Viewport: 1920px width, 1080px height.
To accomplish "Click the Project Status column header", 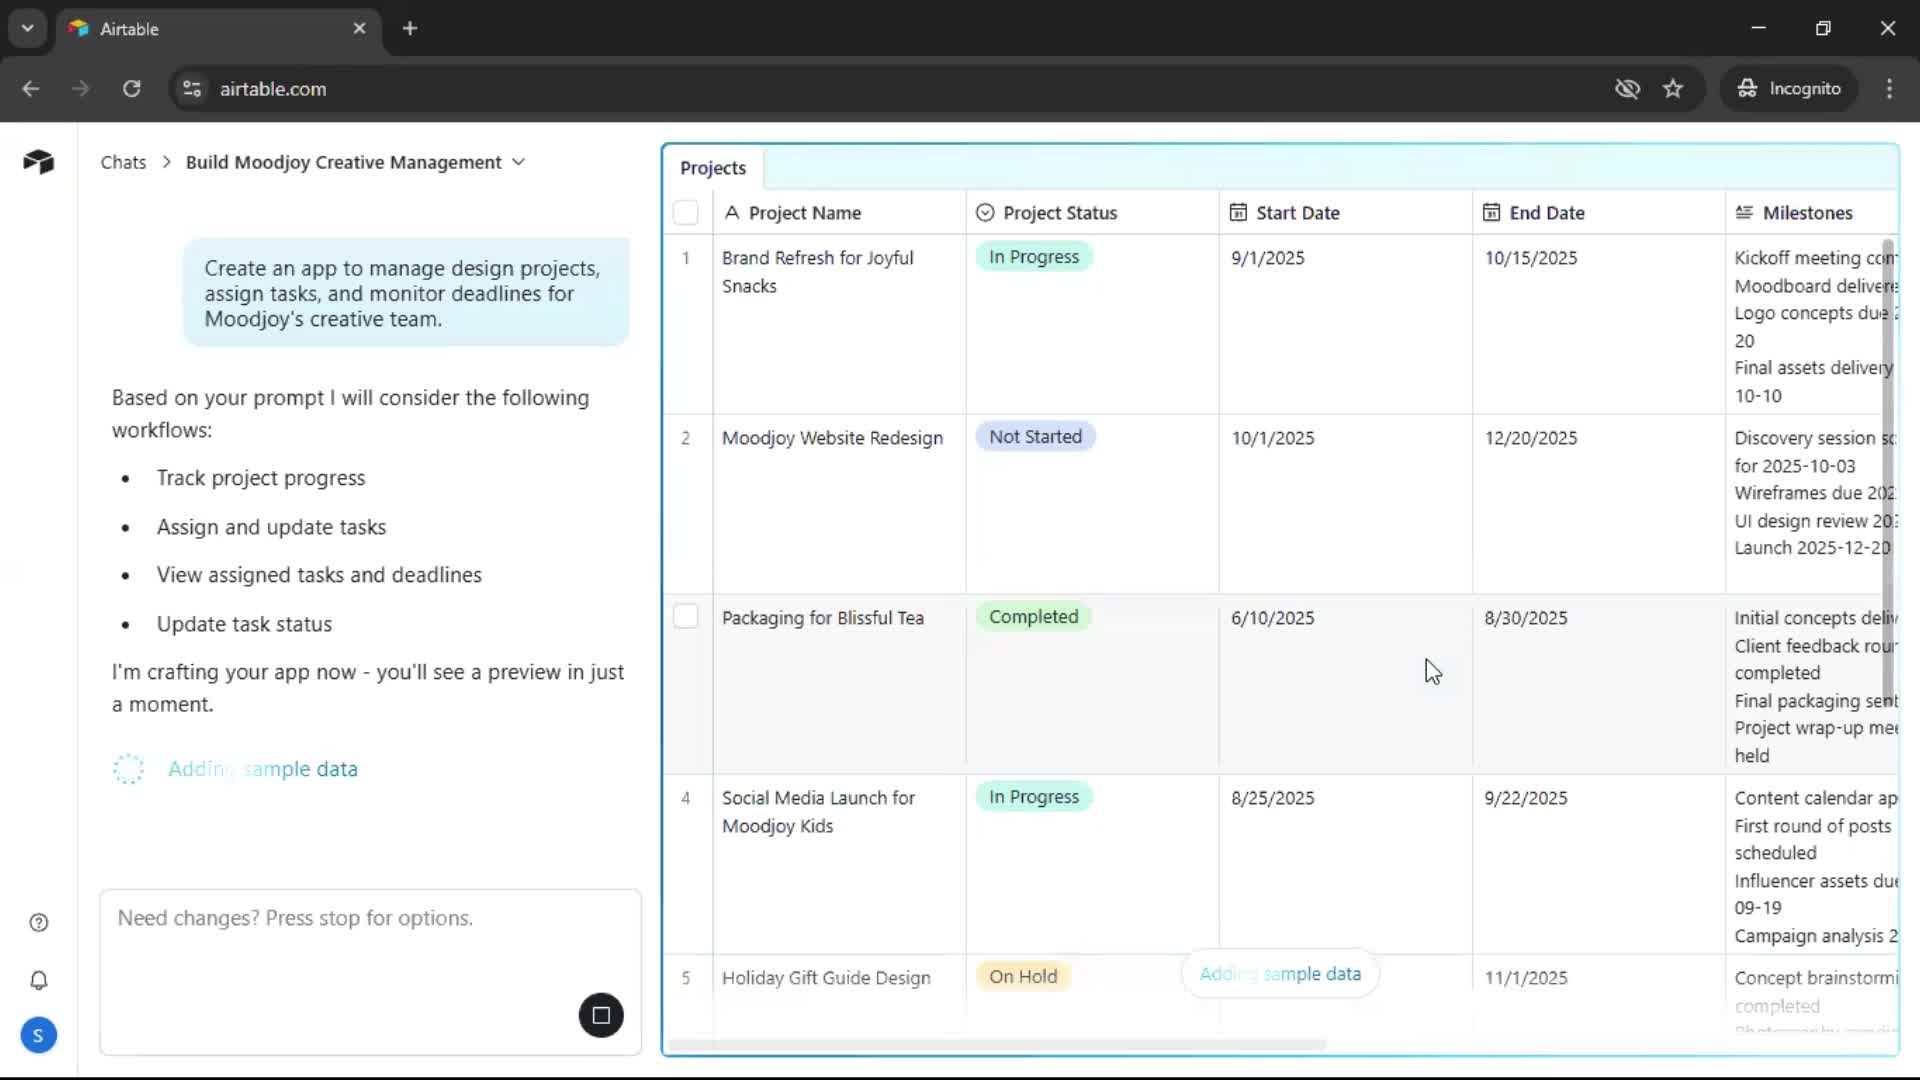I will 1093,213.
